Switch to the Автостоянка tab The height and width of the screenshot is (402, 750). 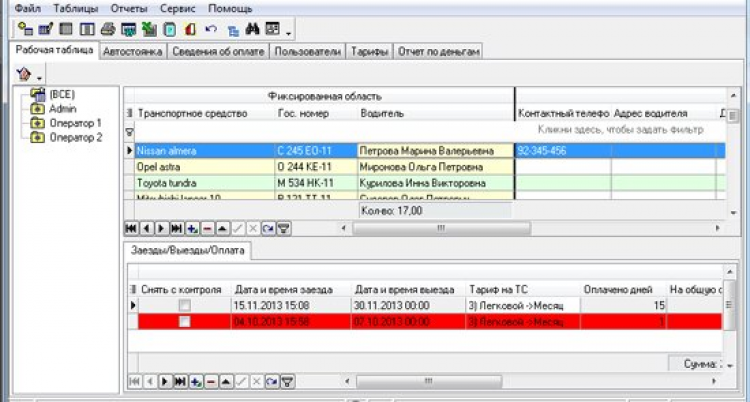tap(133, 50)
